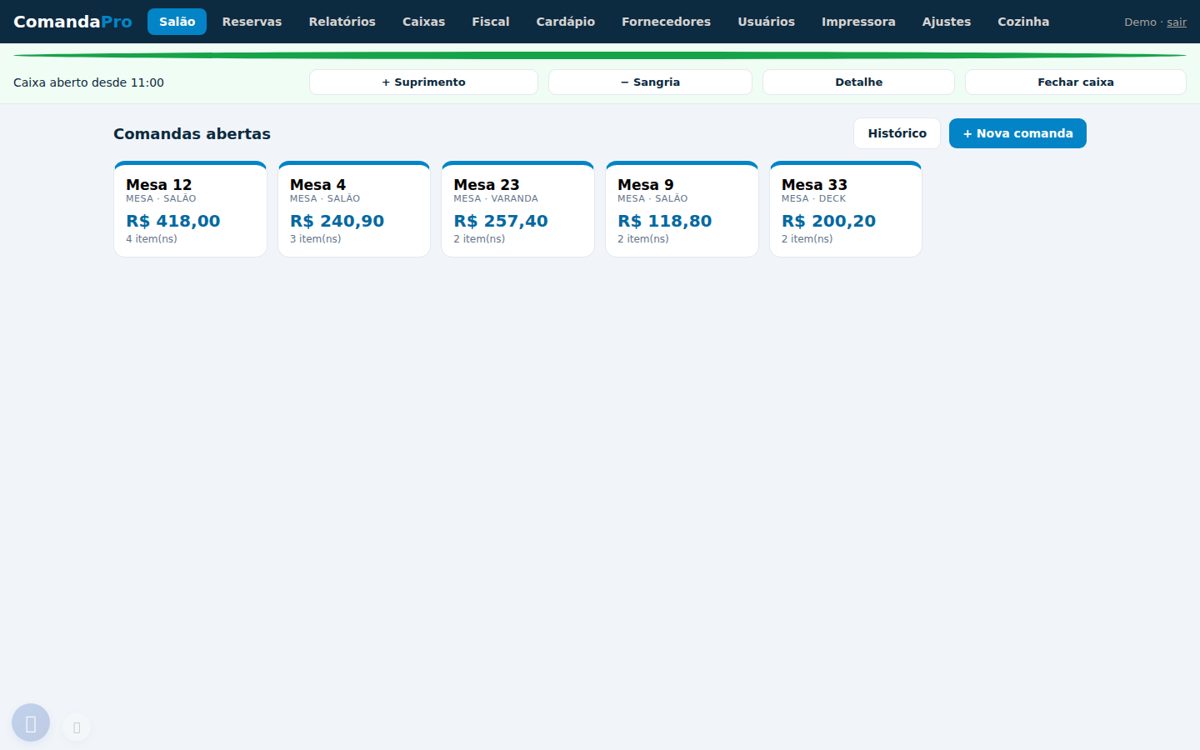Click the small white round floating button

click(x=76, y=728)
